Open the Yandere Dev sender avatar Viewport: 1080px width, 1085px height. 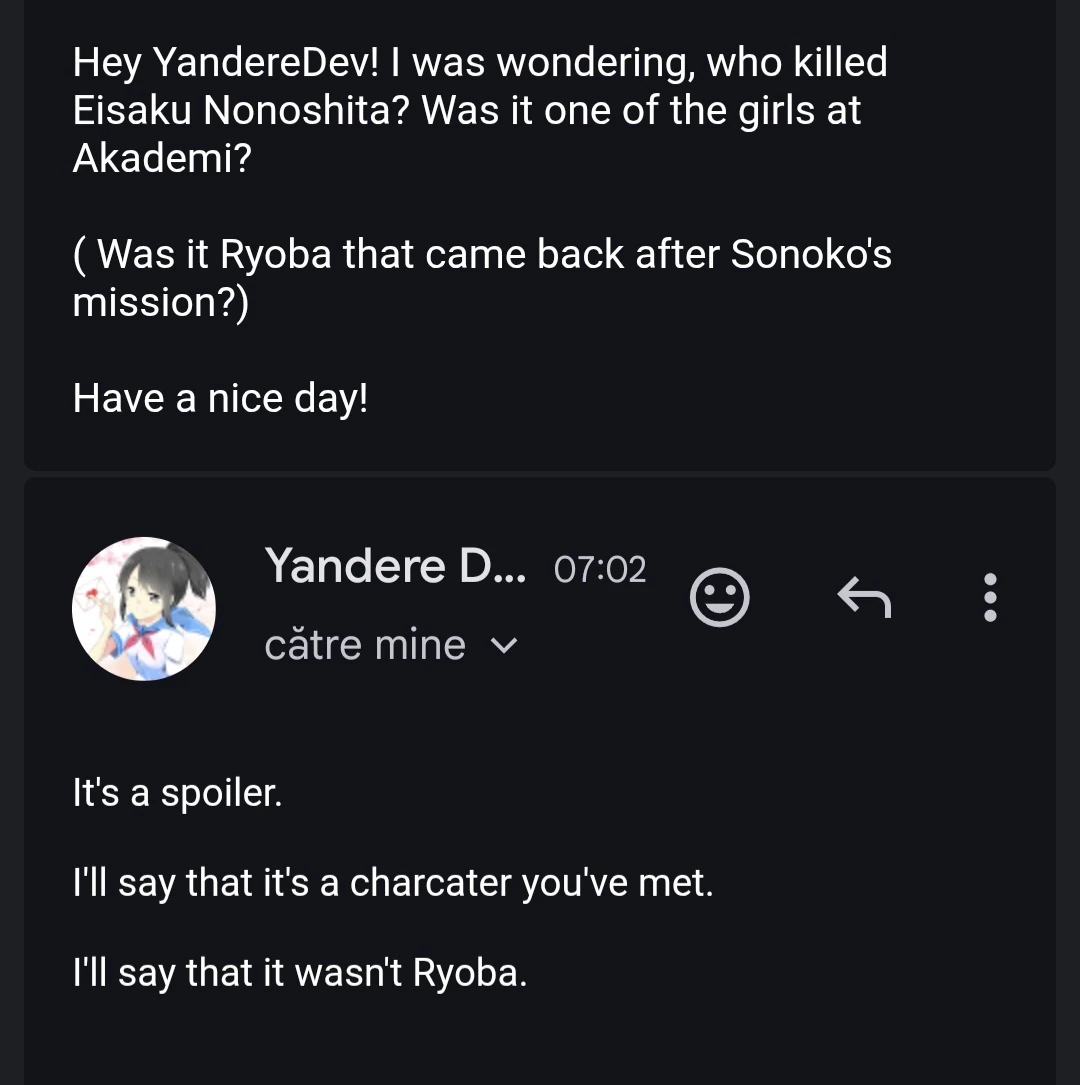(144, 609)
